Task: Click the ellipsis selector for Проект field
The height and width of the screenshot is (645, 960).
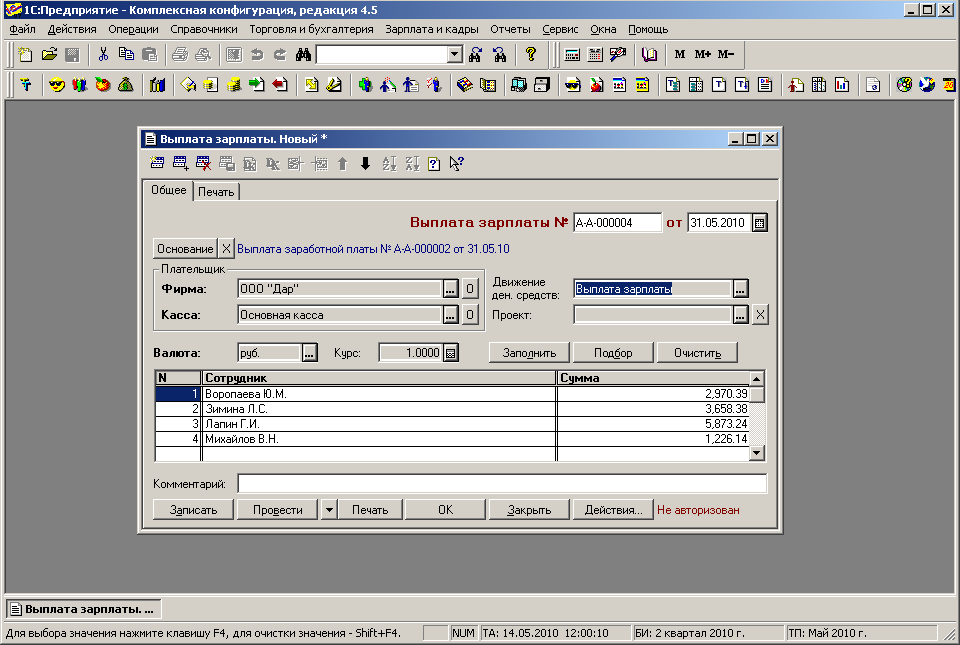Action: 740,315
